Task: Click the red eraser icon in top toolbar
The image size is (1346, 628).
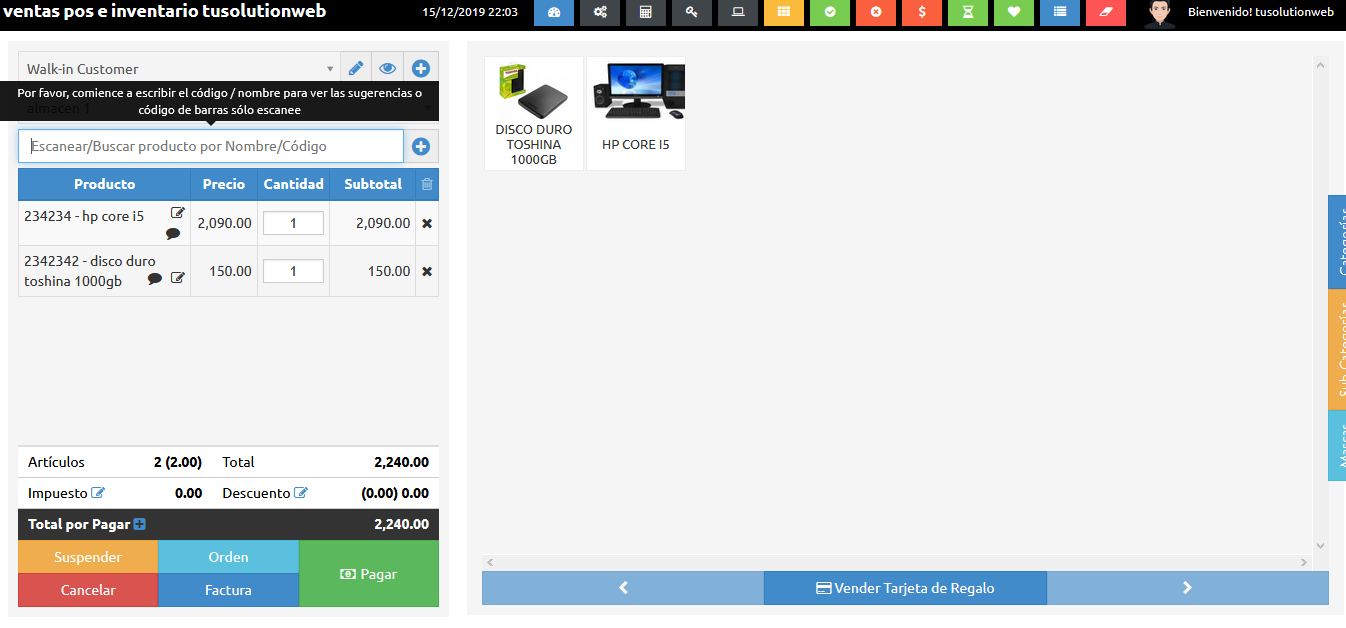Action: [x=1105, y=12]
